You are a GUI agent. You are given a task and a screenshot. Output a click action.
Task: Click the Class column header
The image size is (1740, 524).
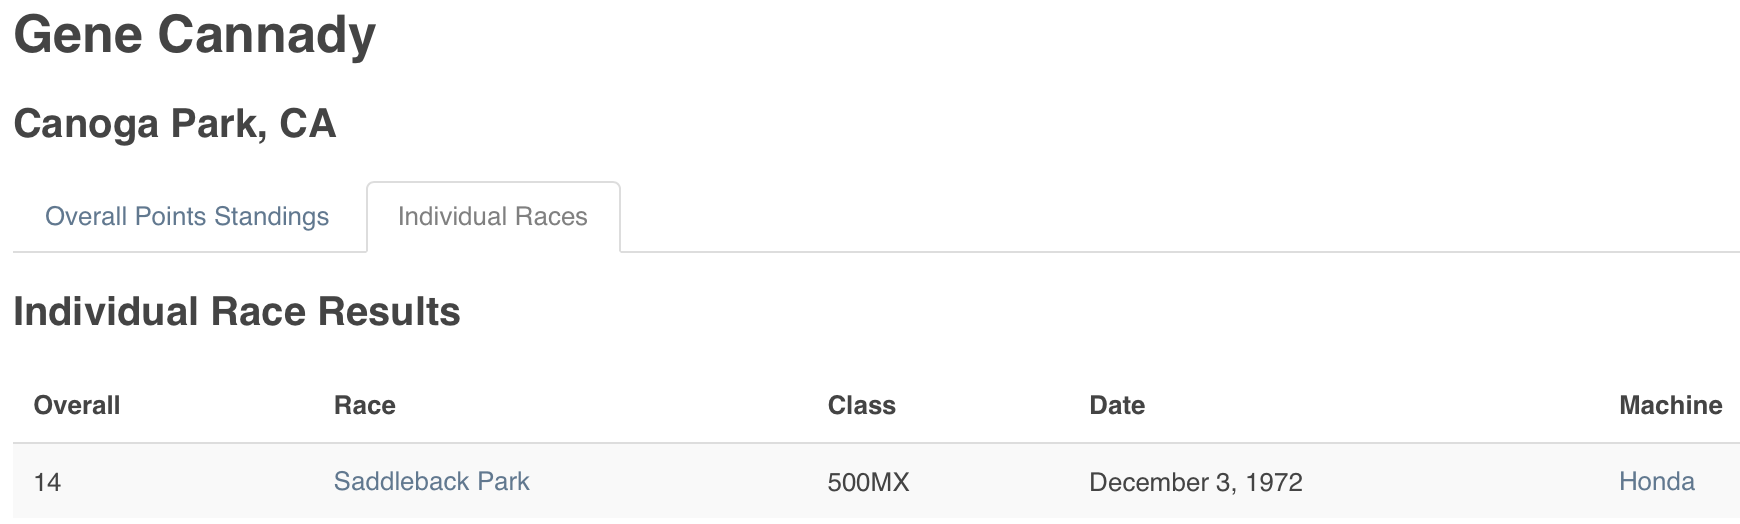click(x=862, y=405)
